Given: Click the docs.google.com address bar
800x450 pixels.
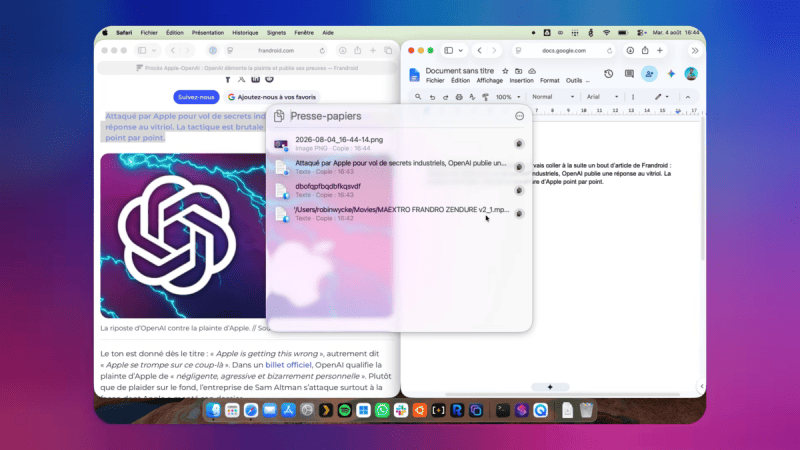Looking at the screenshot, I should click(x=564, y=51).
